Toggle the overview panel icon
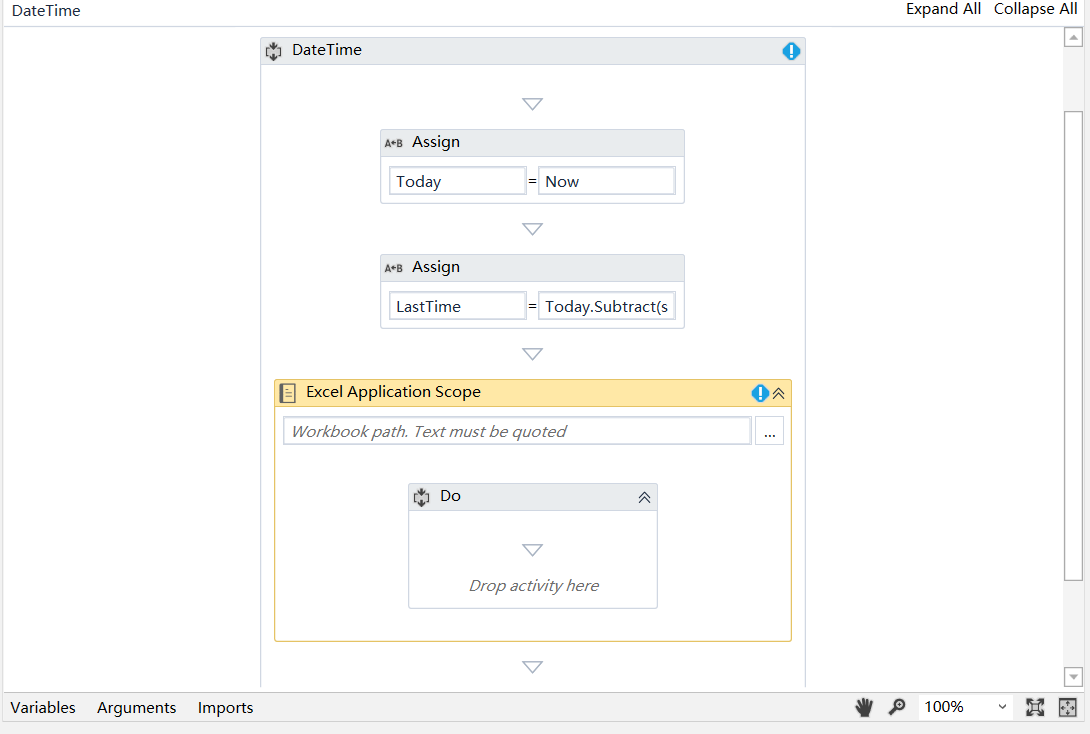Screen dimensions: 1090x734 click(1068, 707)
